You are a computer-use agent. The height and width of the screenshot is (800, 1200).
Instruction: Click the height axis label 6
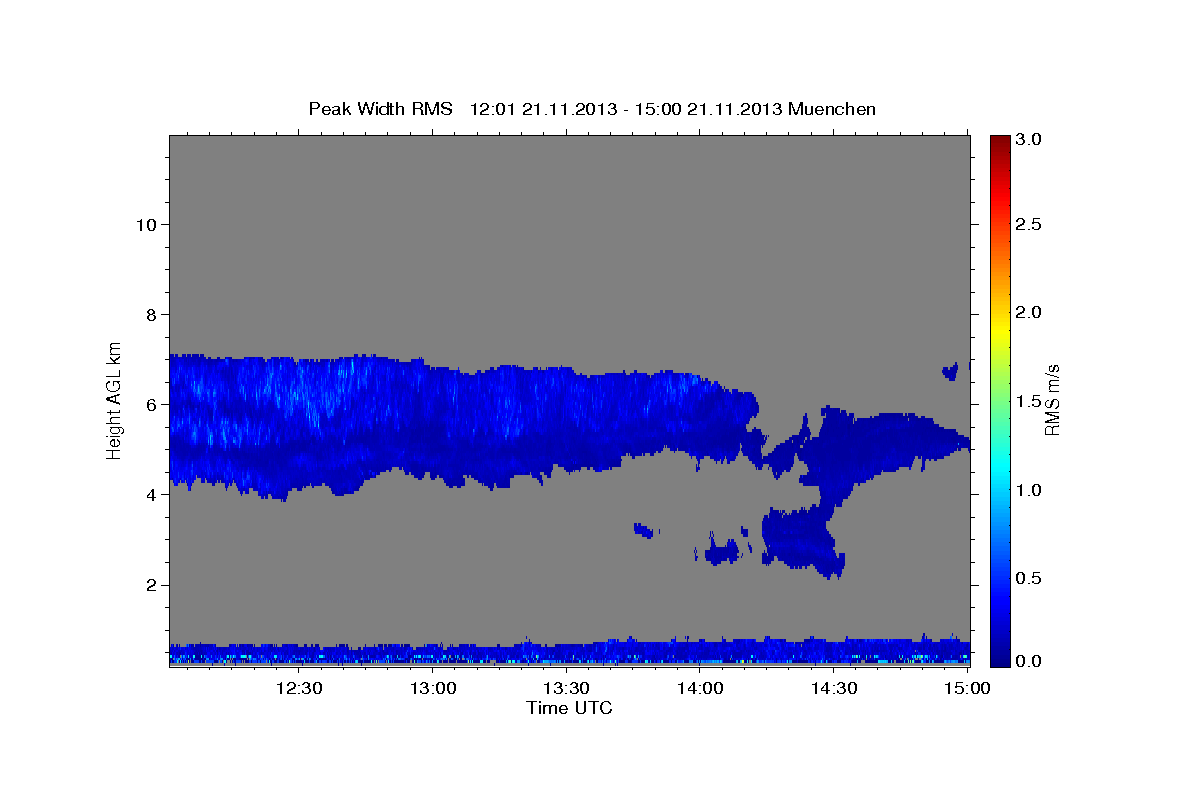(150, 404)
